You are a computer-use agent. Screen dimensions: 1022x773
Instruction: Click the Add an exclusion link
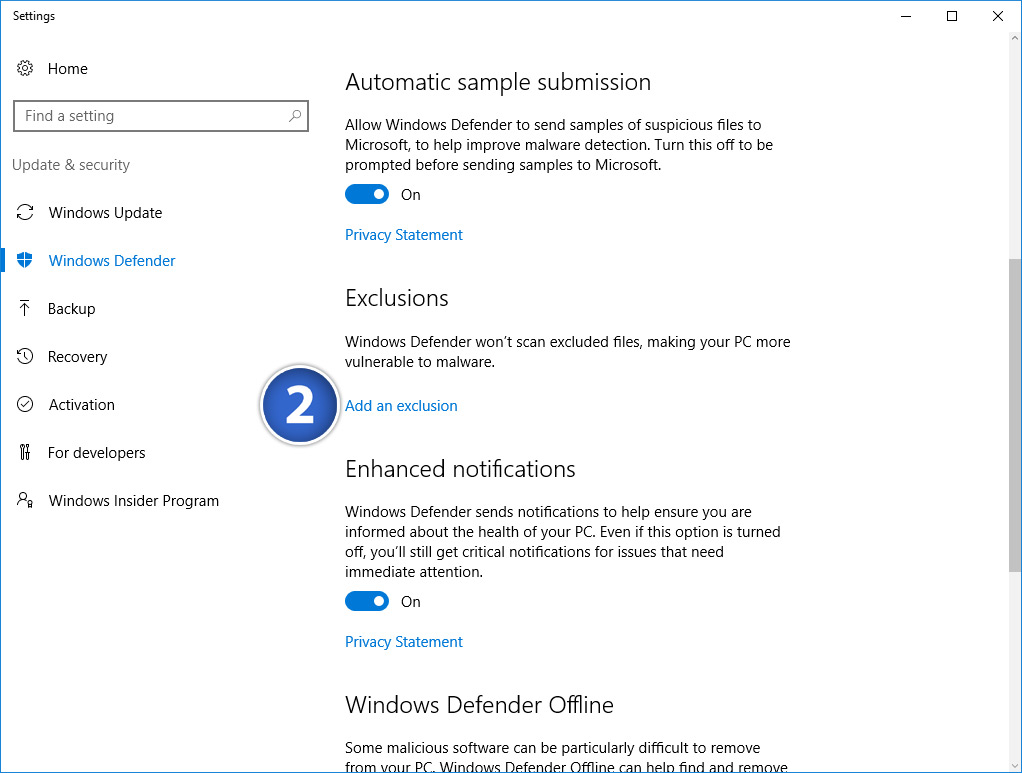[401, 405]
